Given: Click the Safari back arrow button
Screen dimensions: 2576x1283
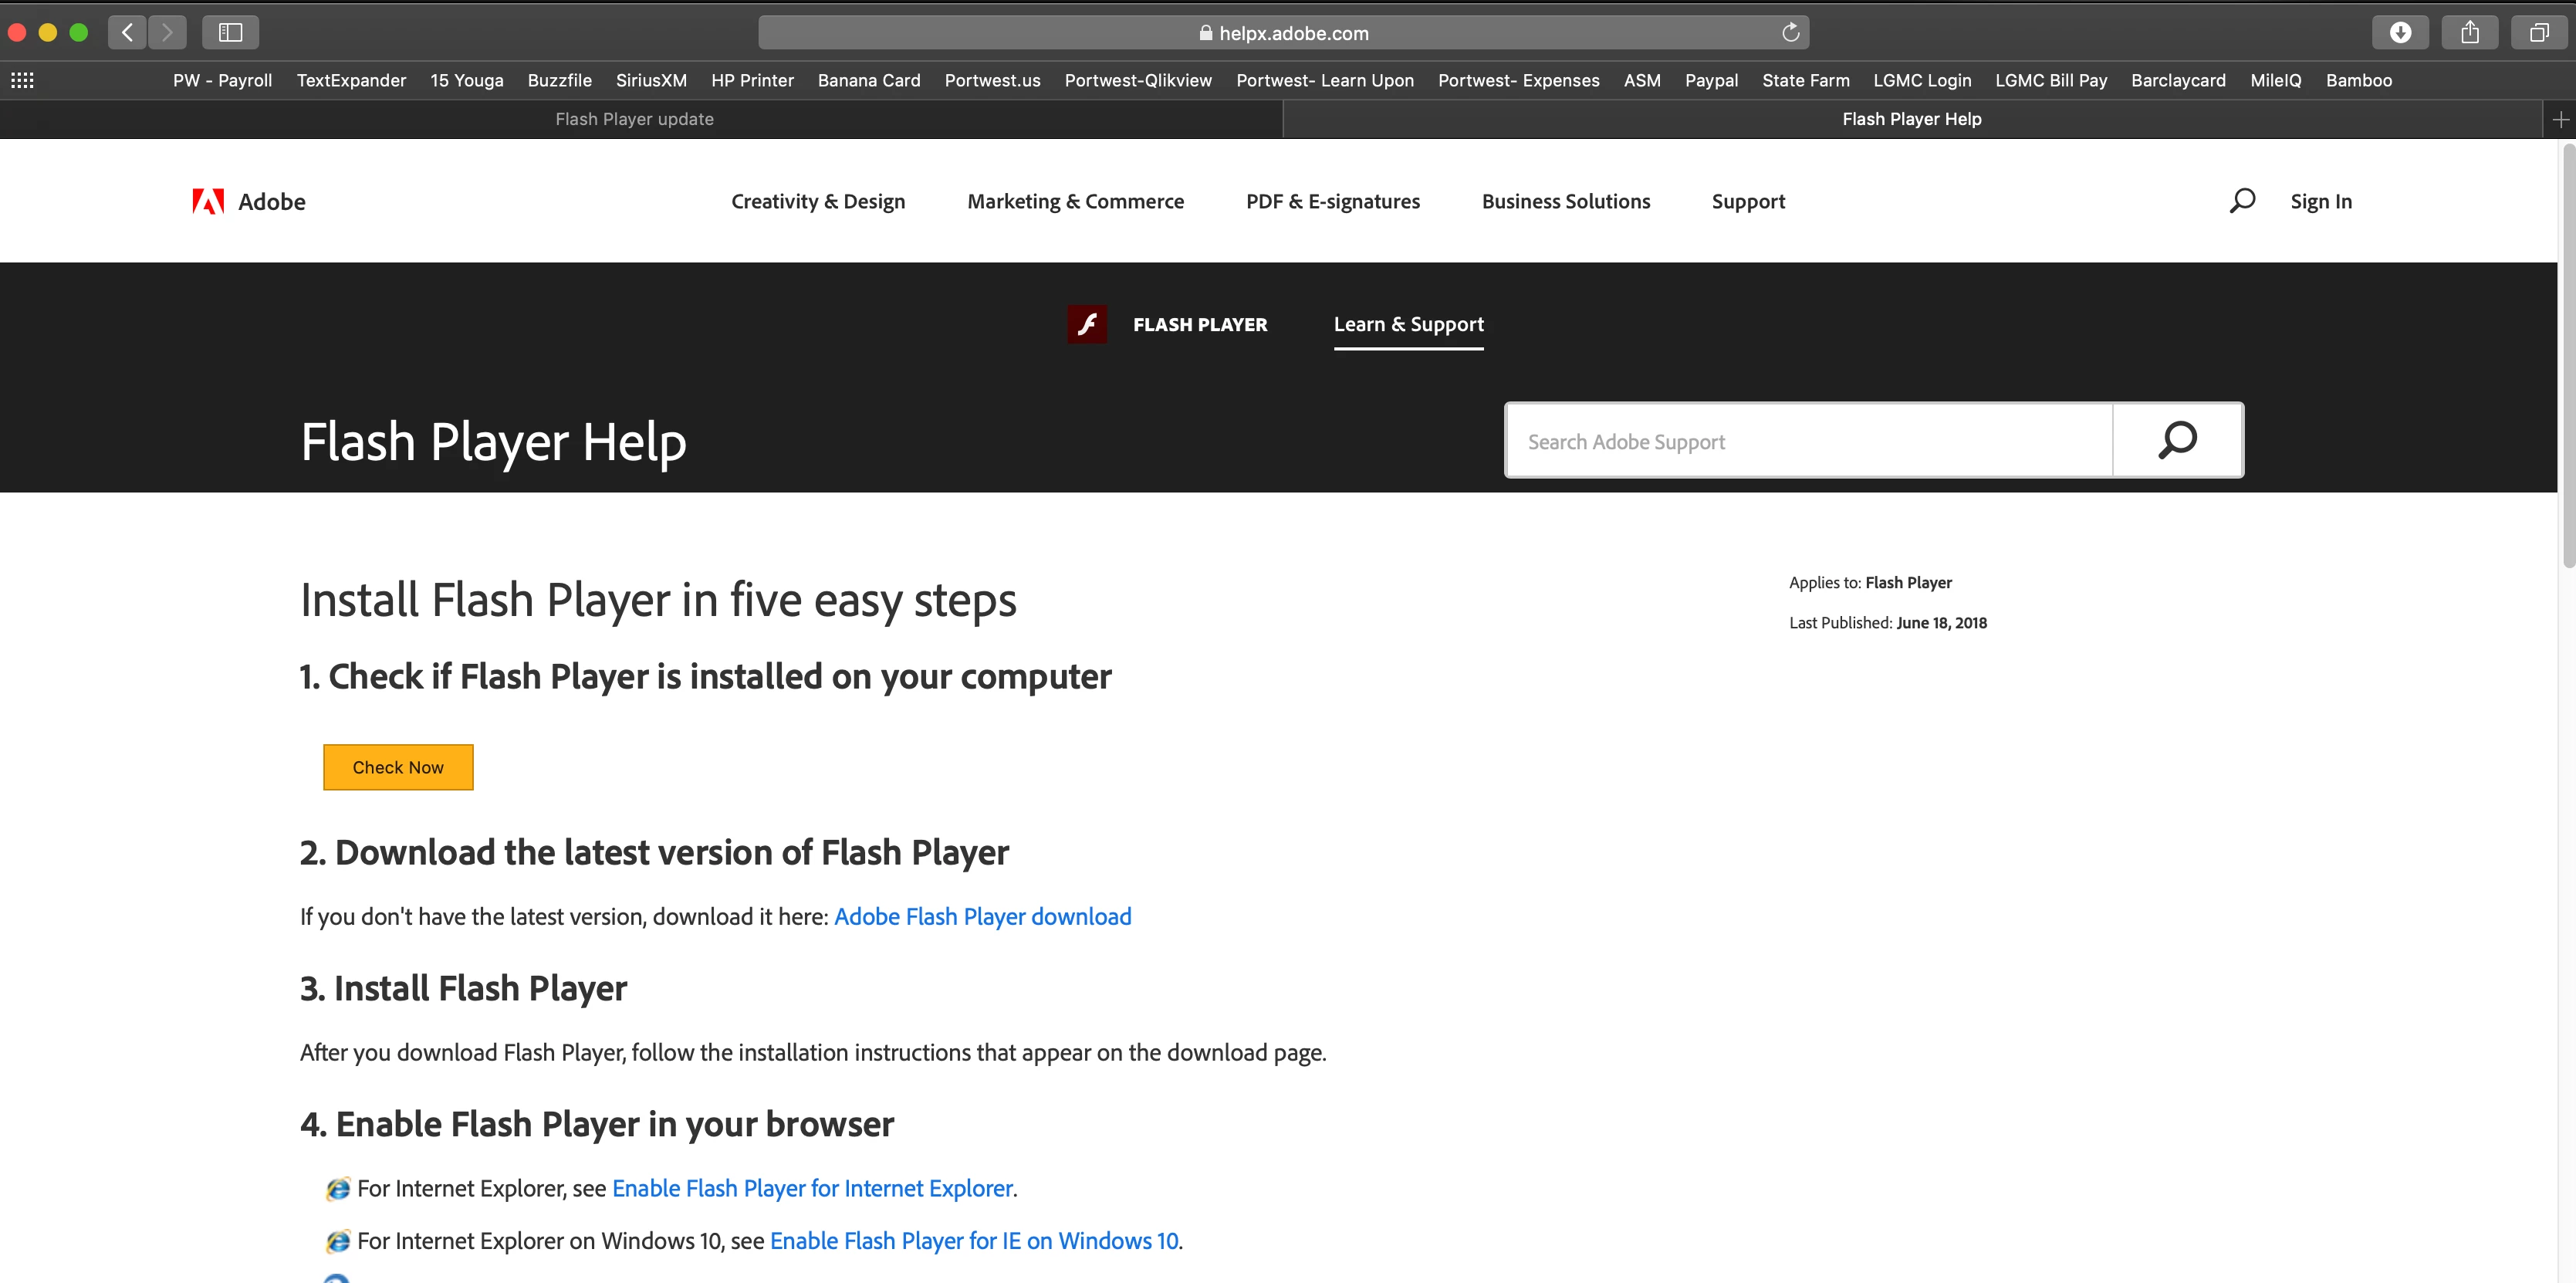Looking at the screenshot, I should [x=127, y=33].
